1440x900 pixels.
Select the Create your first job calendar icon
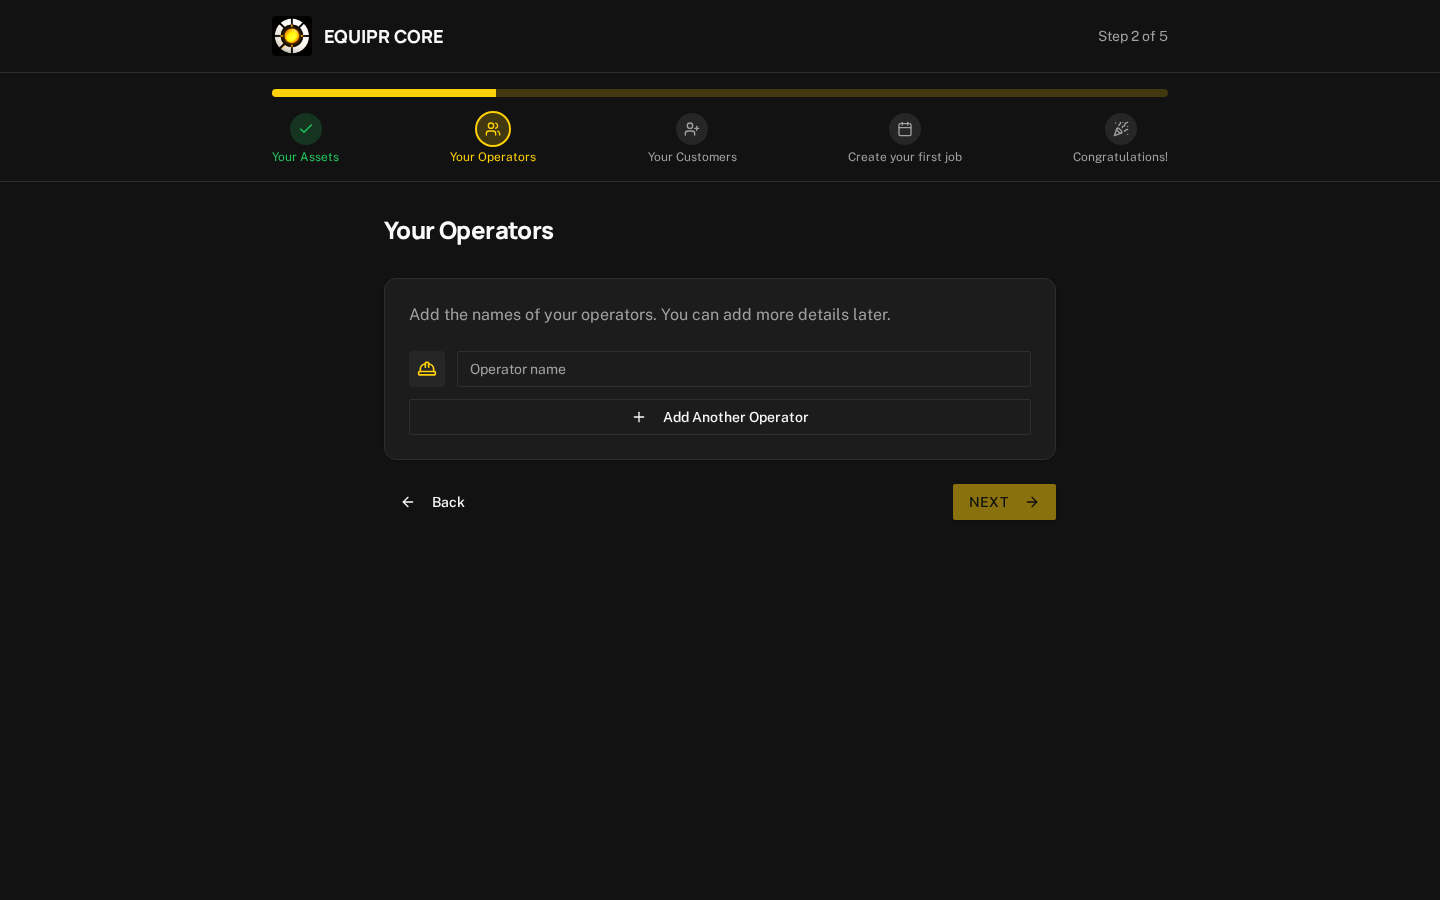tap(905, 129)
